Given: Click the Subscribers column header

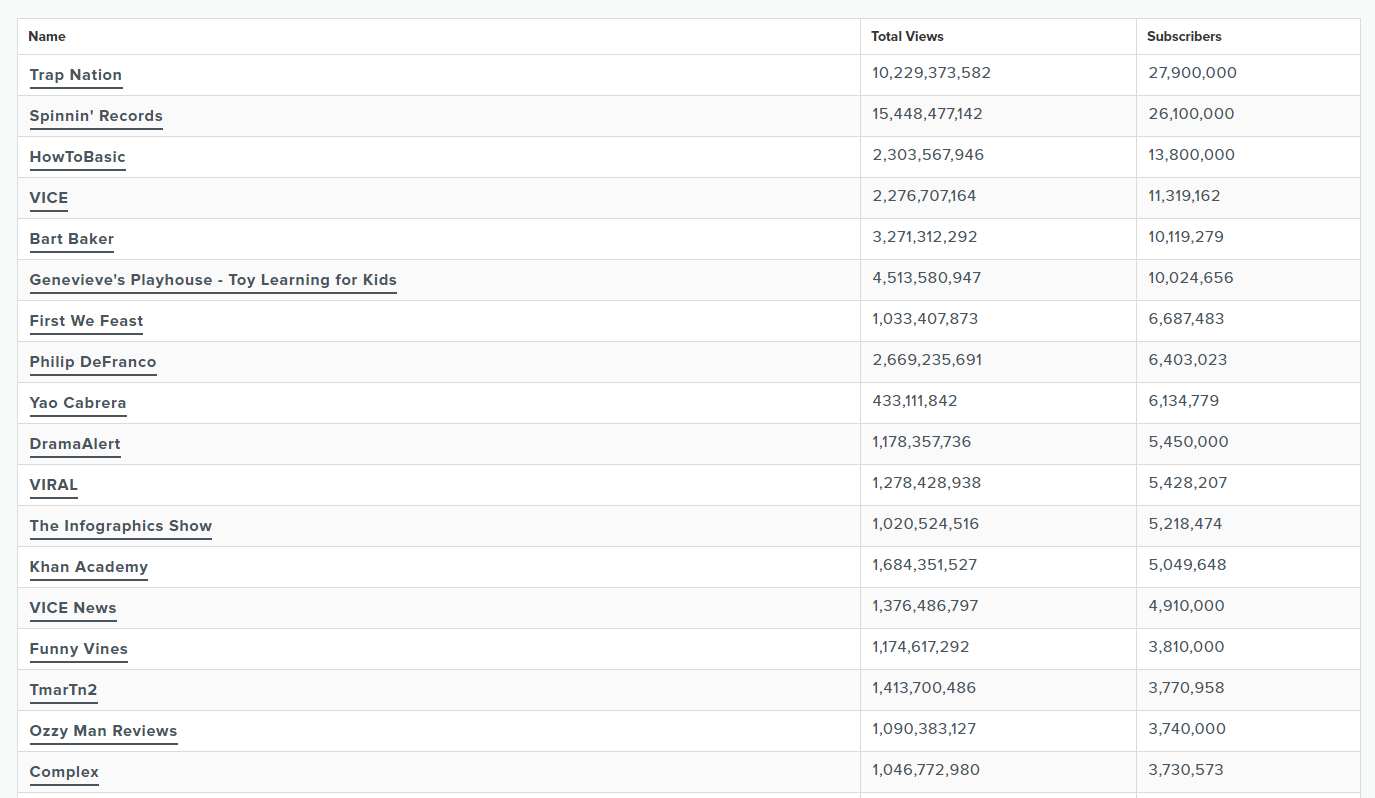Looking at the screenshot, I should click(x=1184, y=36).
